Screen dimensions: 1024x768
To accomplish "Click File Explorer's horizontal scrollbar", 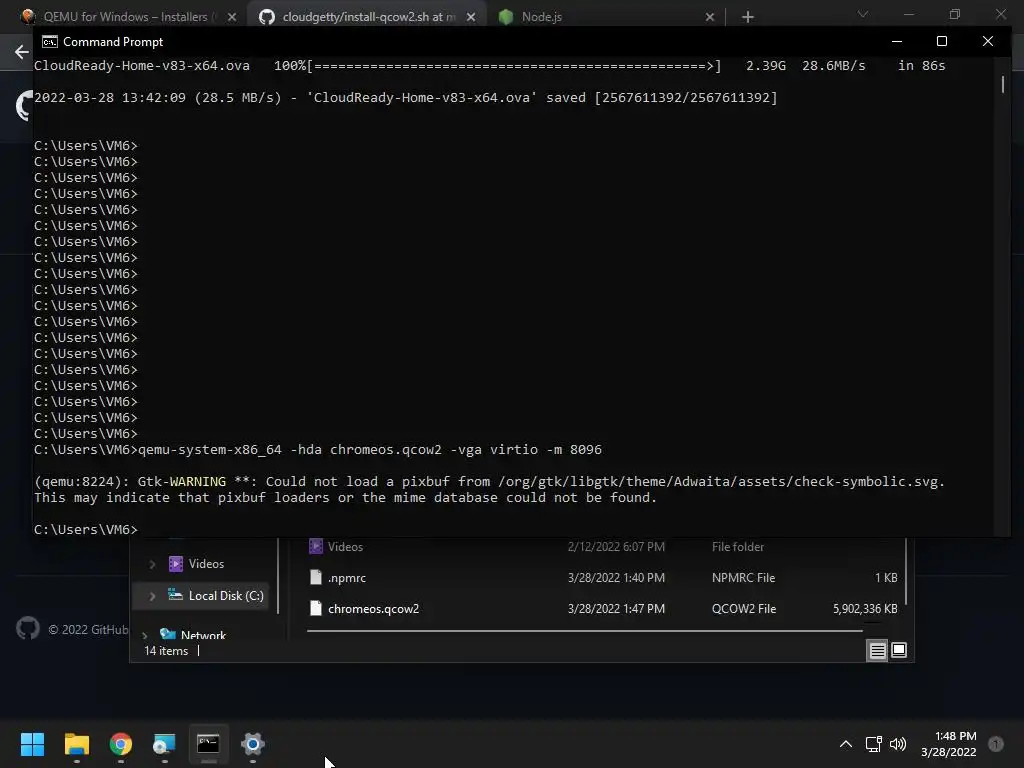I will click(584, 631).
